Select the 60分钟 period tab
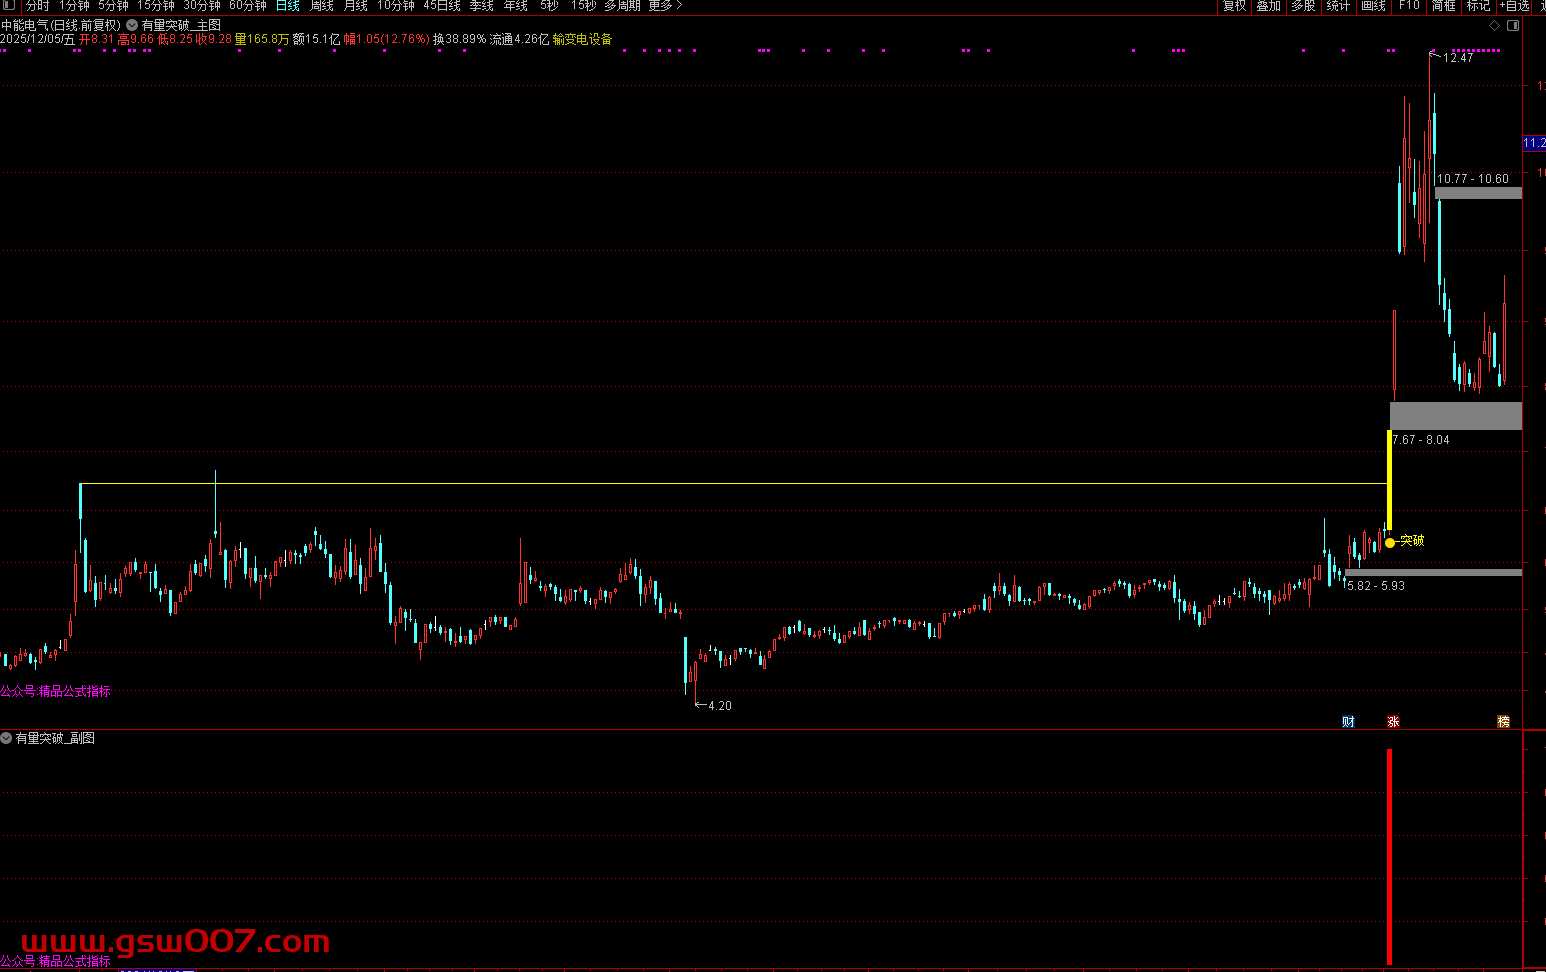This screenshot has height=972, width=1546. (x=248, y=6)
